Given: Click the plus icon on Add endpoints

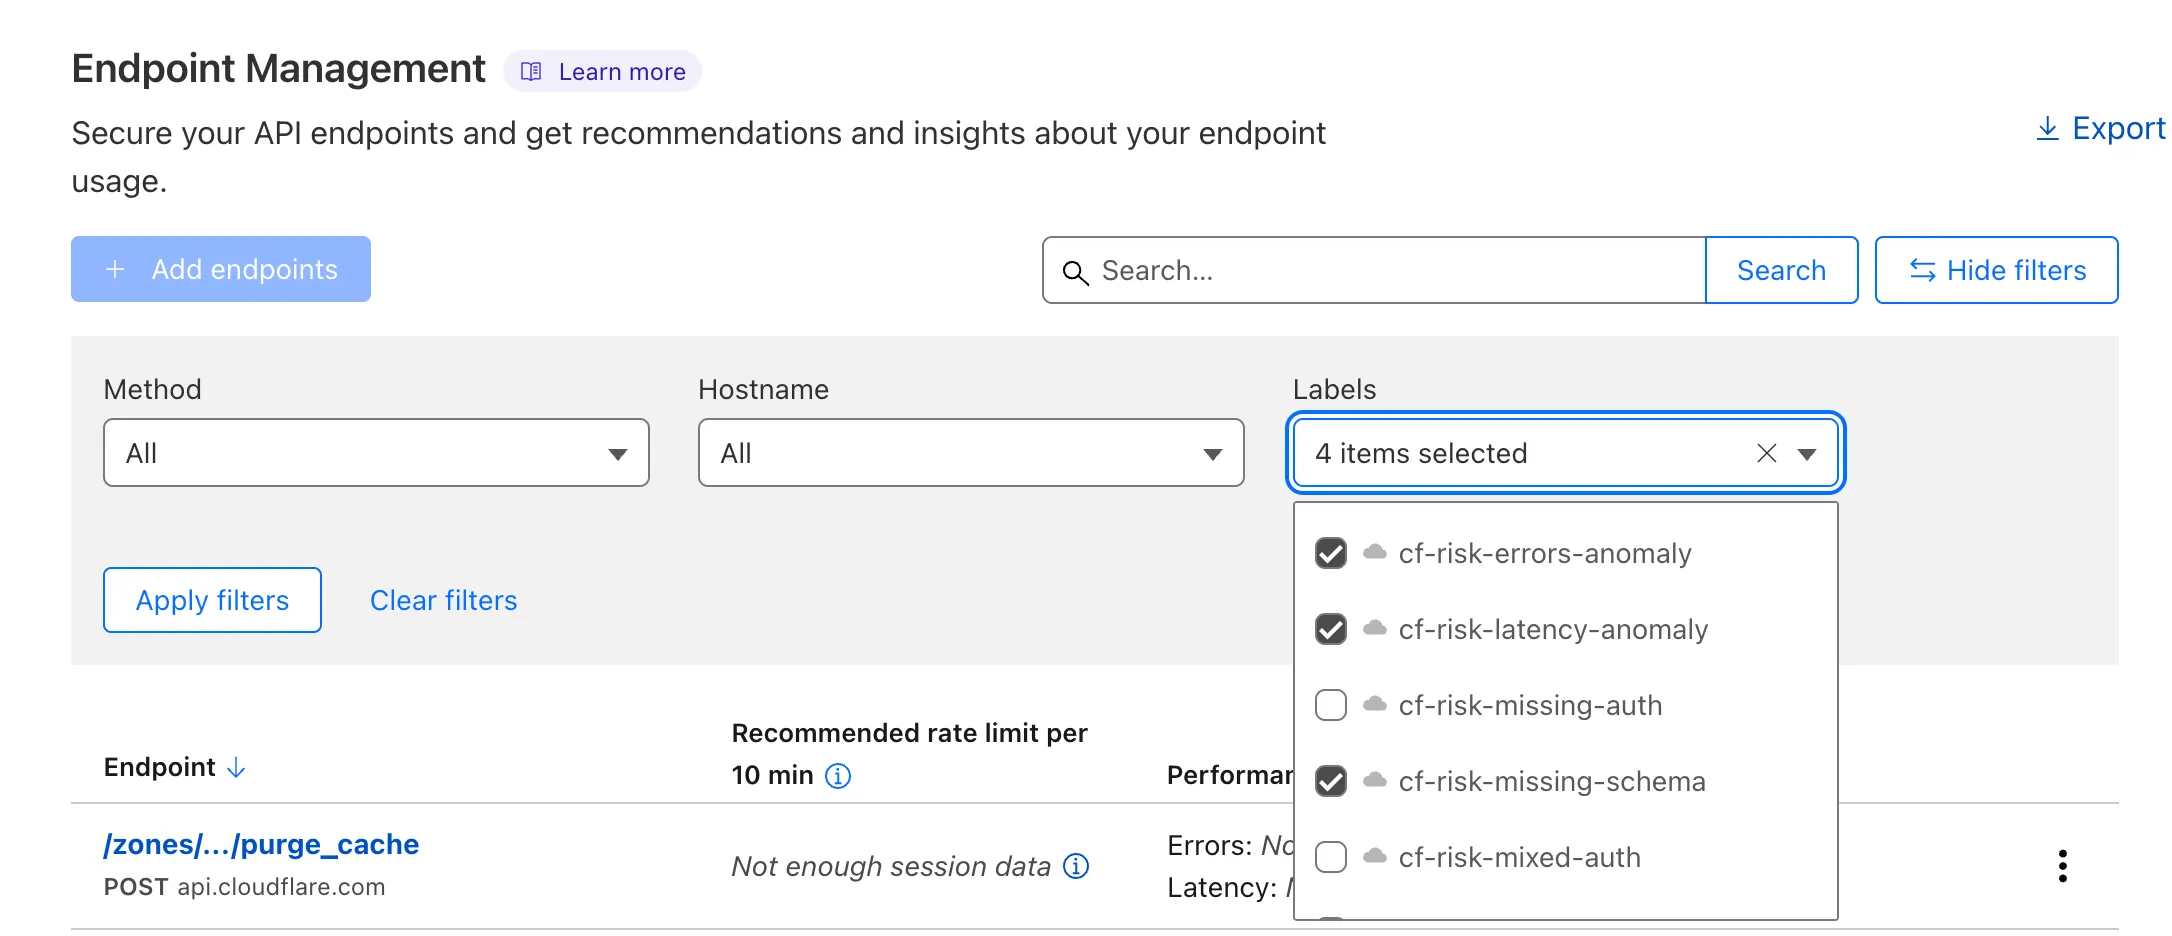Looking at the screenshot, I should pos(115,269).
